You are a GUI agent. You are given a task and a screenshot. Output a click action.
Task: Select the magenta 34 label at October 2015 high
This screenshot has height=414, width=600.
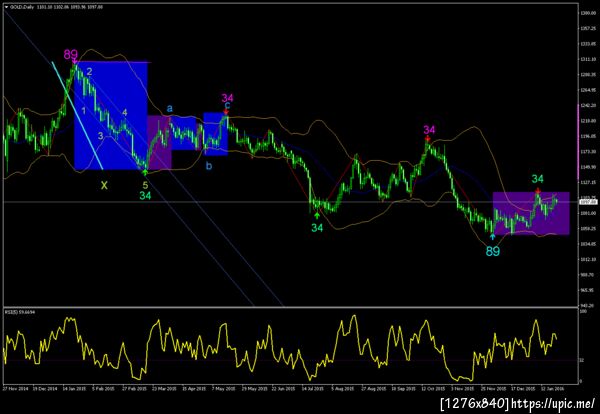tap(429, 130)
